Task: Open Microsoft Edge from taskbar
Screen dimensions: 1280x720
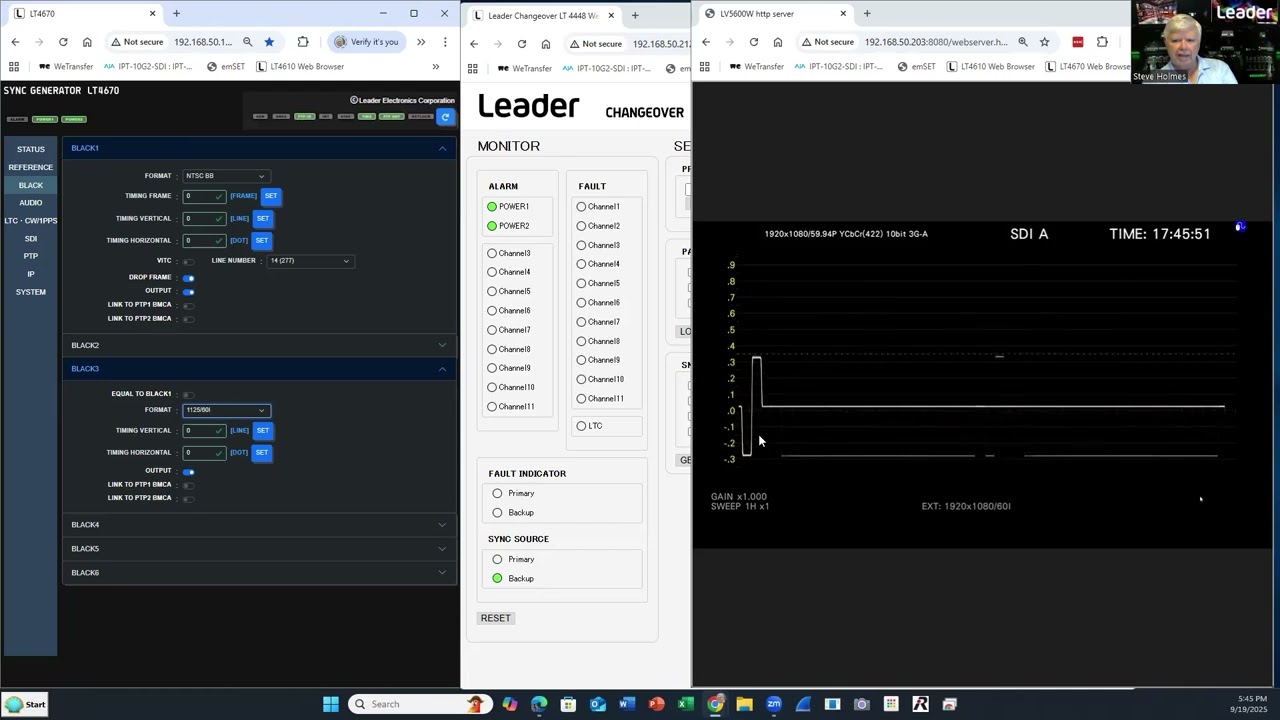Action: [x=539, y=704]
